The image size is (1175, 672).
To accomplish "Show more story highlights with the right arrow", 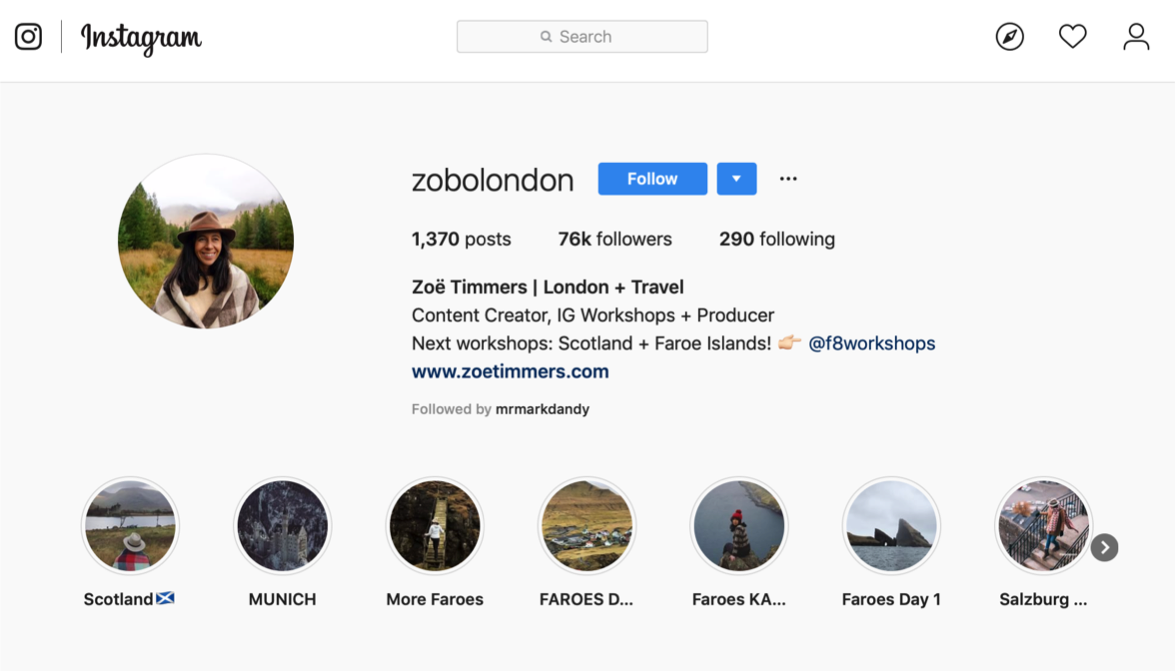I will (x=1105, y=548).
